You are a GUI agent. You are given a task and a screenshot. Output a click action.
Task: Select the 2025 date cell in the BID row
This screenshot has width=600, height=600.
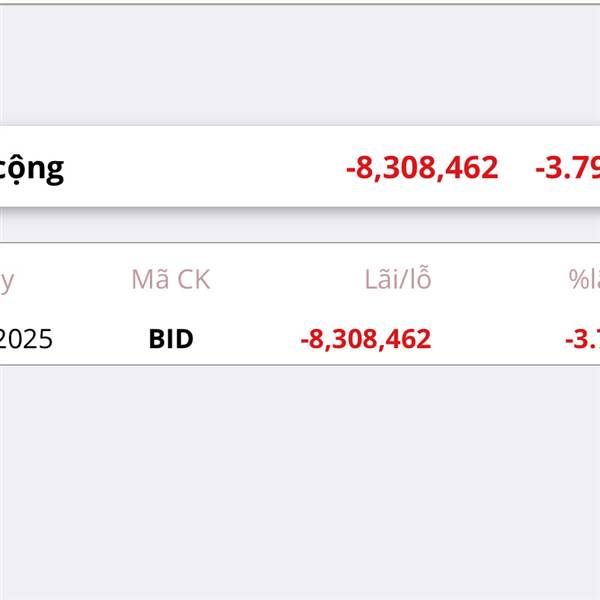pos(26,339)
